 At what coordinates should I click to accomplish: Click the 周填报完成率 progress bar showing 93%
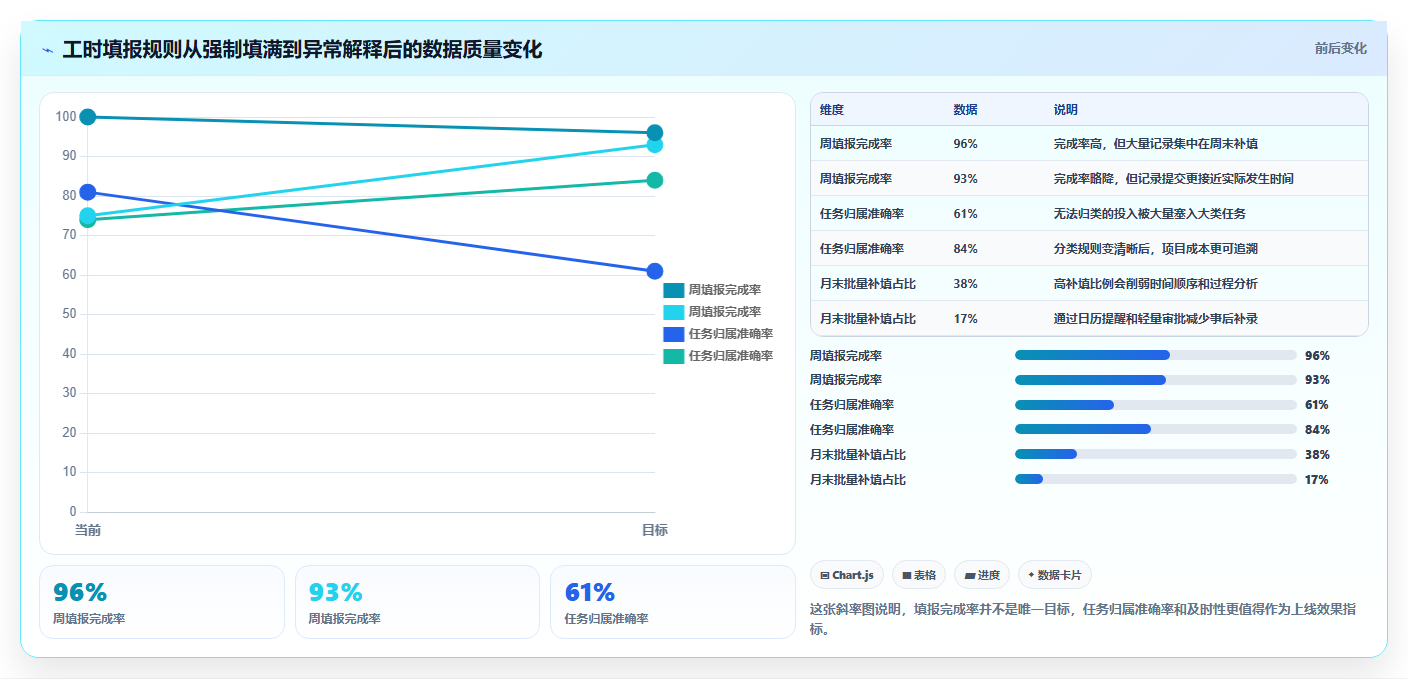pyautogui.click(x=1155, y=380)
